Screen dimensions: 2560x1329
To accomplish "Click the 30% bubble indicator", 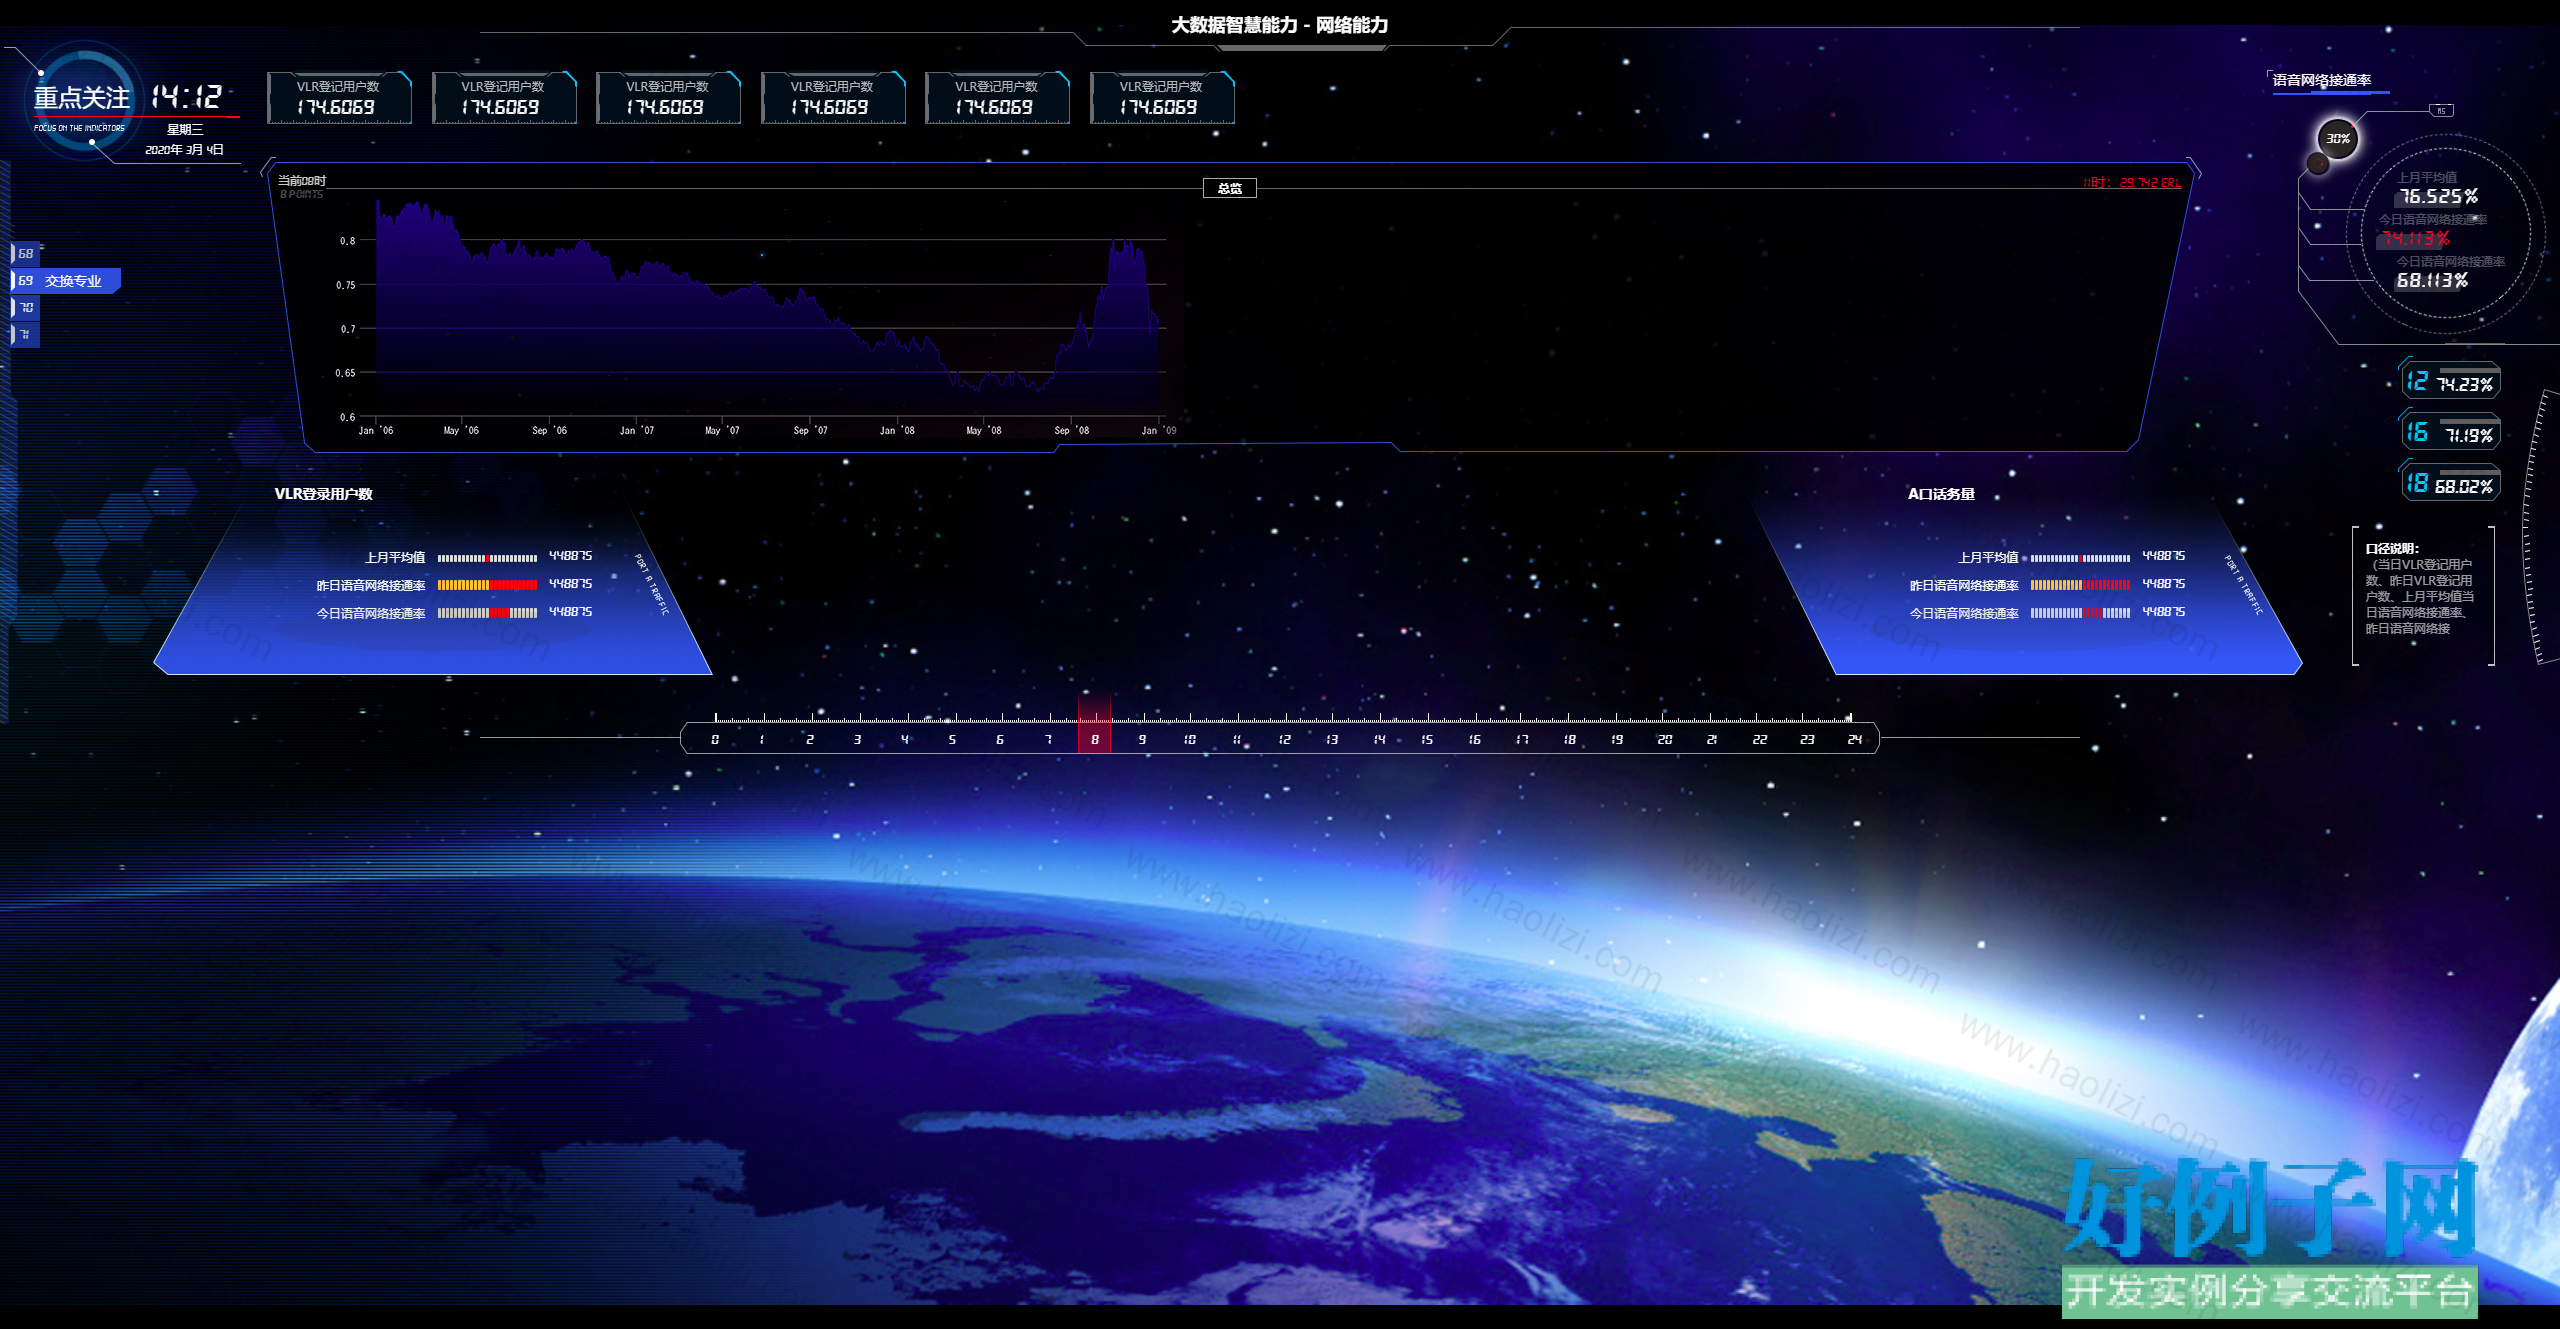I will [2337, 139].
